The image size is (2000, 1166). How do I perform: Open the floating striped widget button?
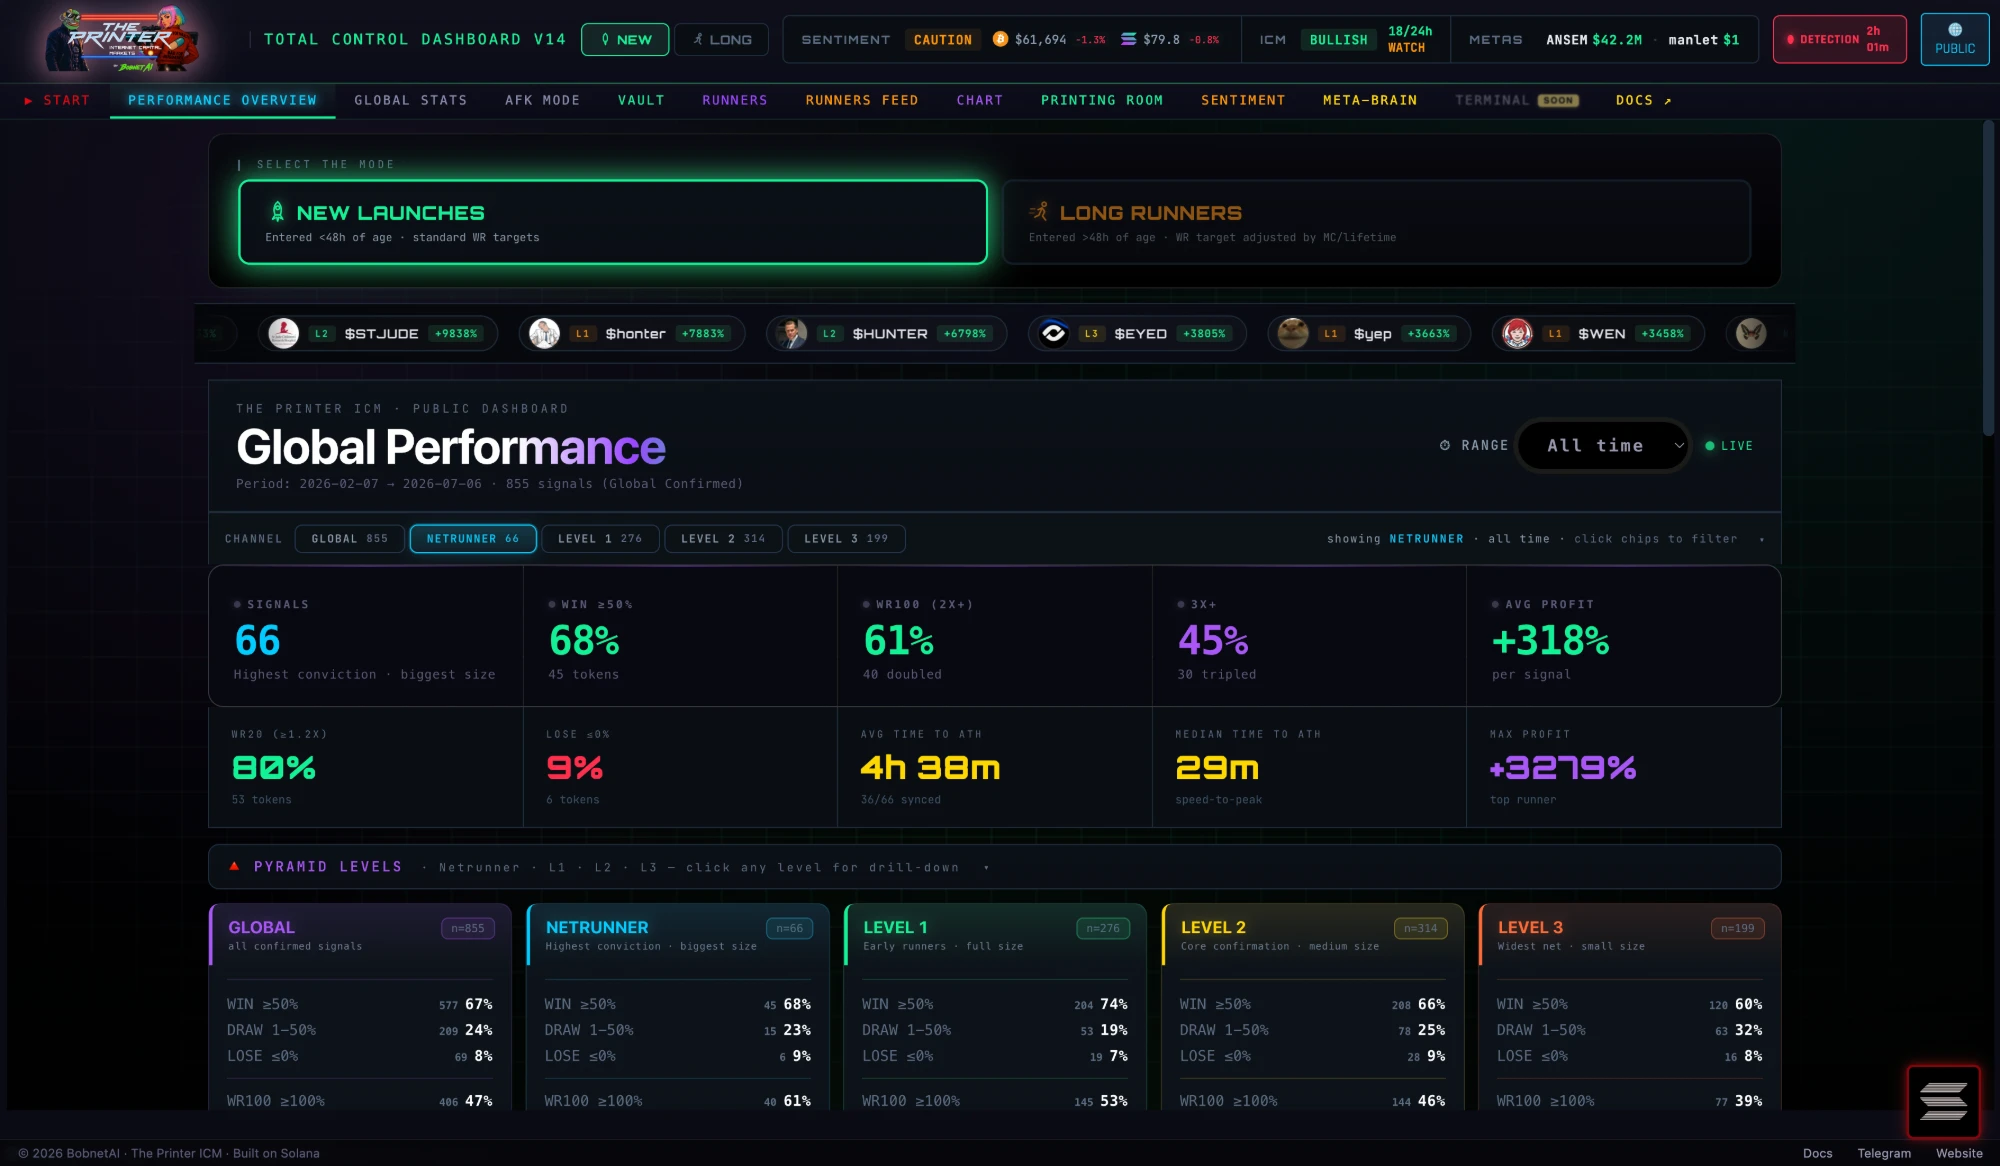(1943, 1101)
